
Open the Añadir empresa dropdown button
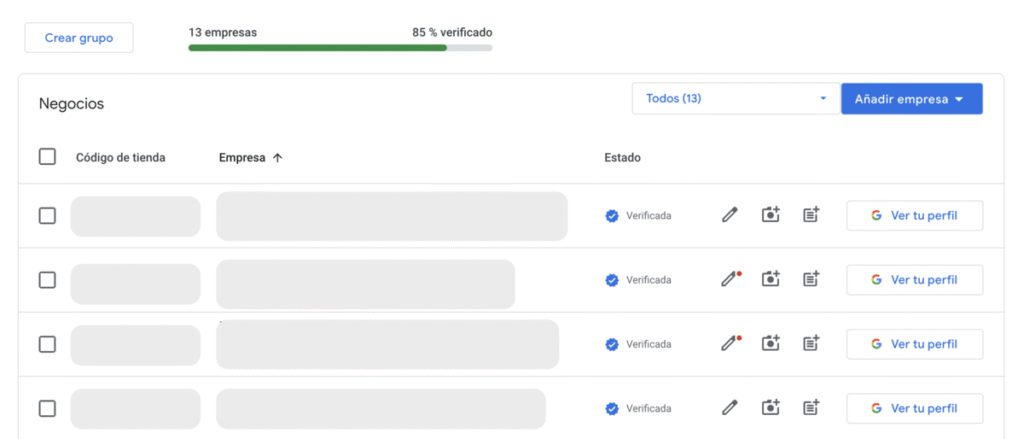point(912,99)
